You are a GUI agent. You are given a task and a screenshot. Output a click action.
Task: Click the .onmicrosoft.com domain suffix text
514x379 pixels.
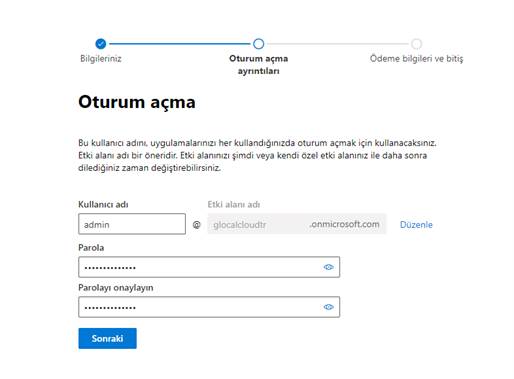345,224
